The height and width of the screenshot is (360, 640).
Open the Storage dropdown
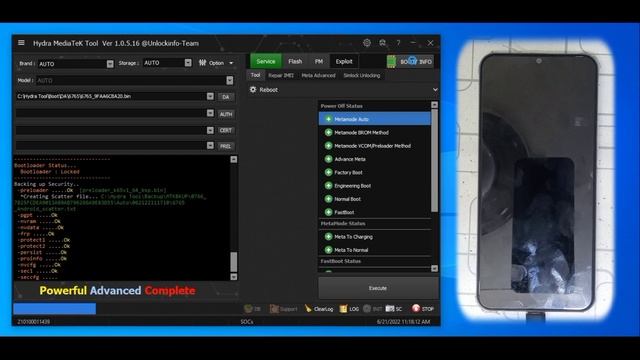point(188,62)
